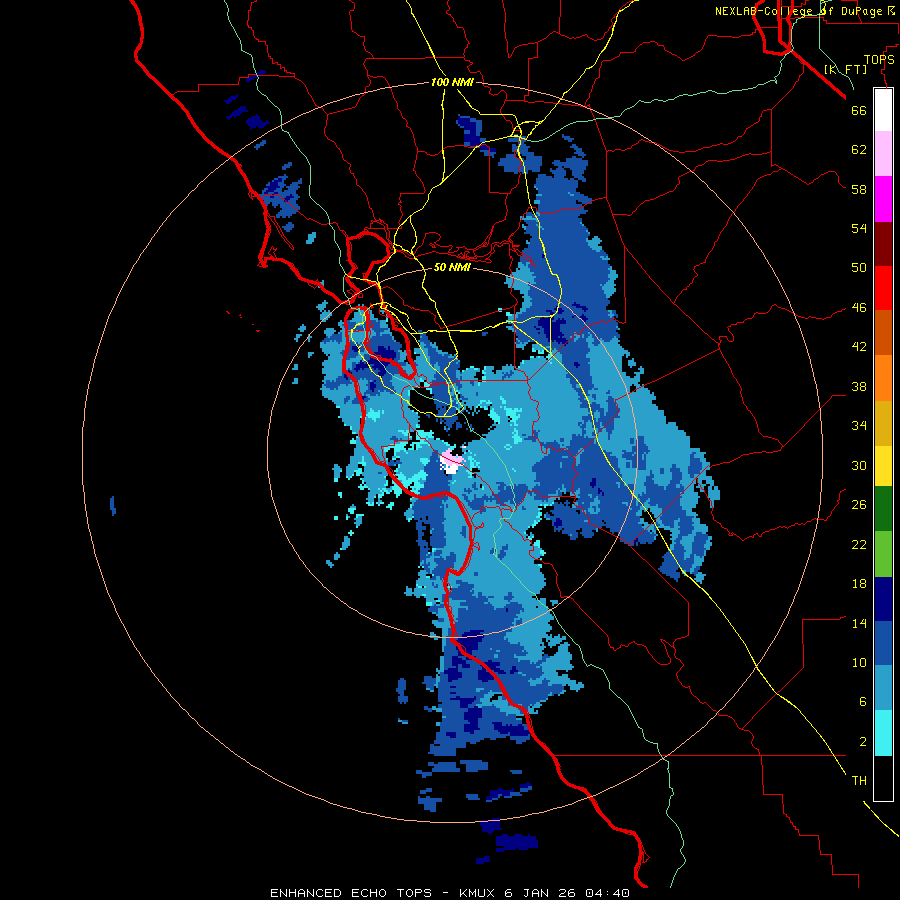900x900 pixels.
Task: Click the legend value '62'
Action: click(x=859, y=150)
